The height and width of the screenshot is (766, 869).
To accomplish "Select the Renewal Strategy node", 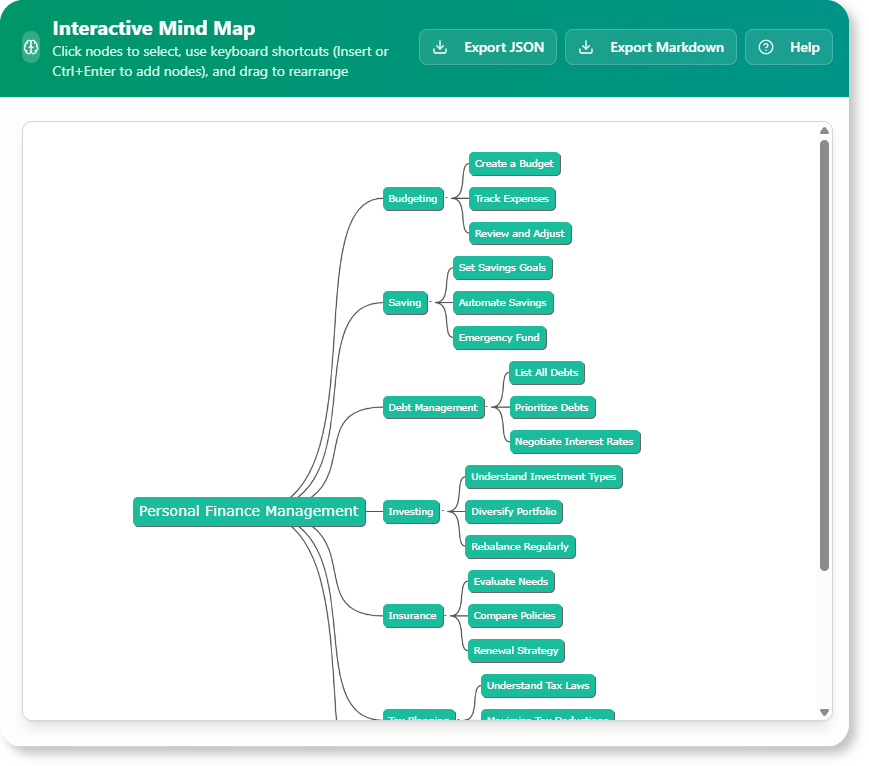I will [515, 650].
